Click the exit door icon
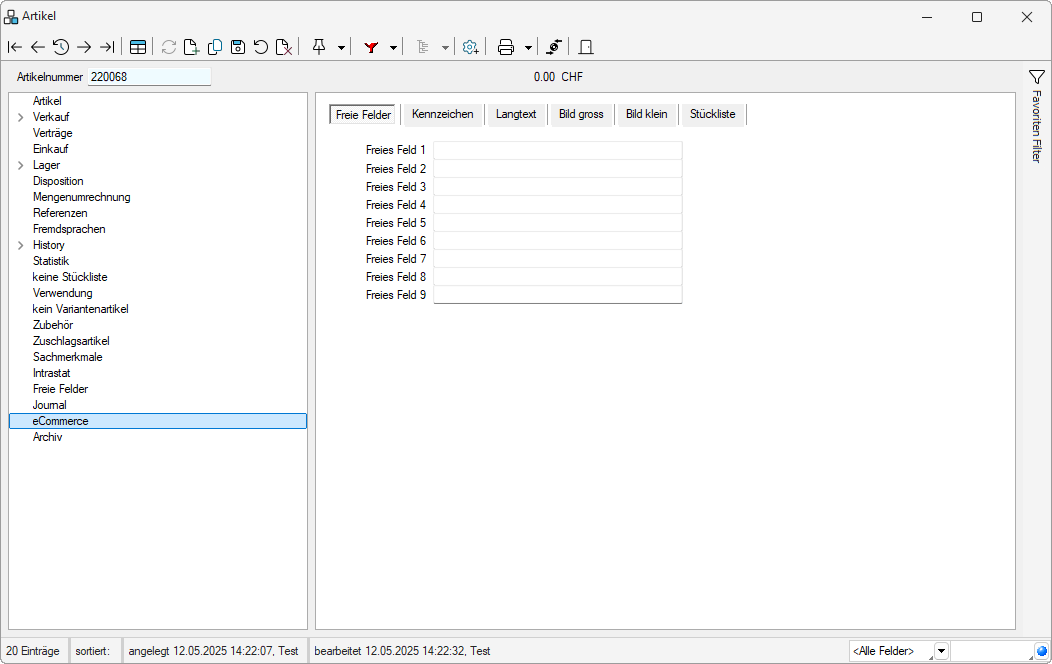Screen dimensions: 1052x664 tap(586, 47)
